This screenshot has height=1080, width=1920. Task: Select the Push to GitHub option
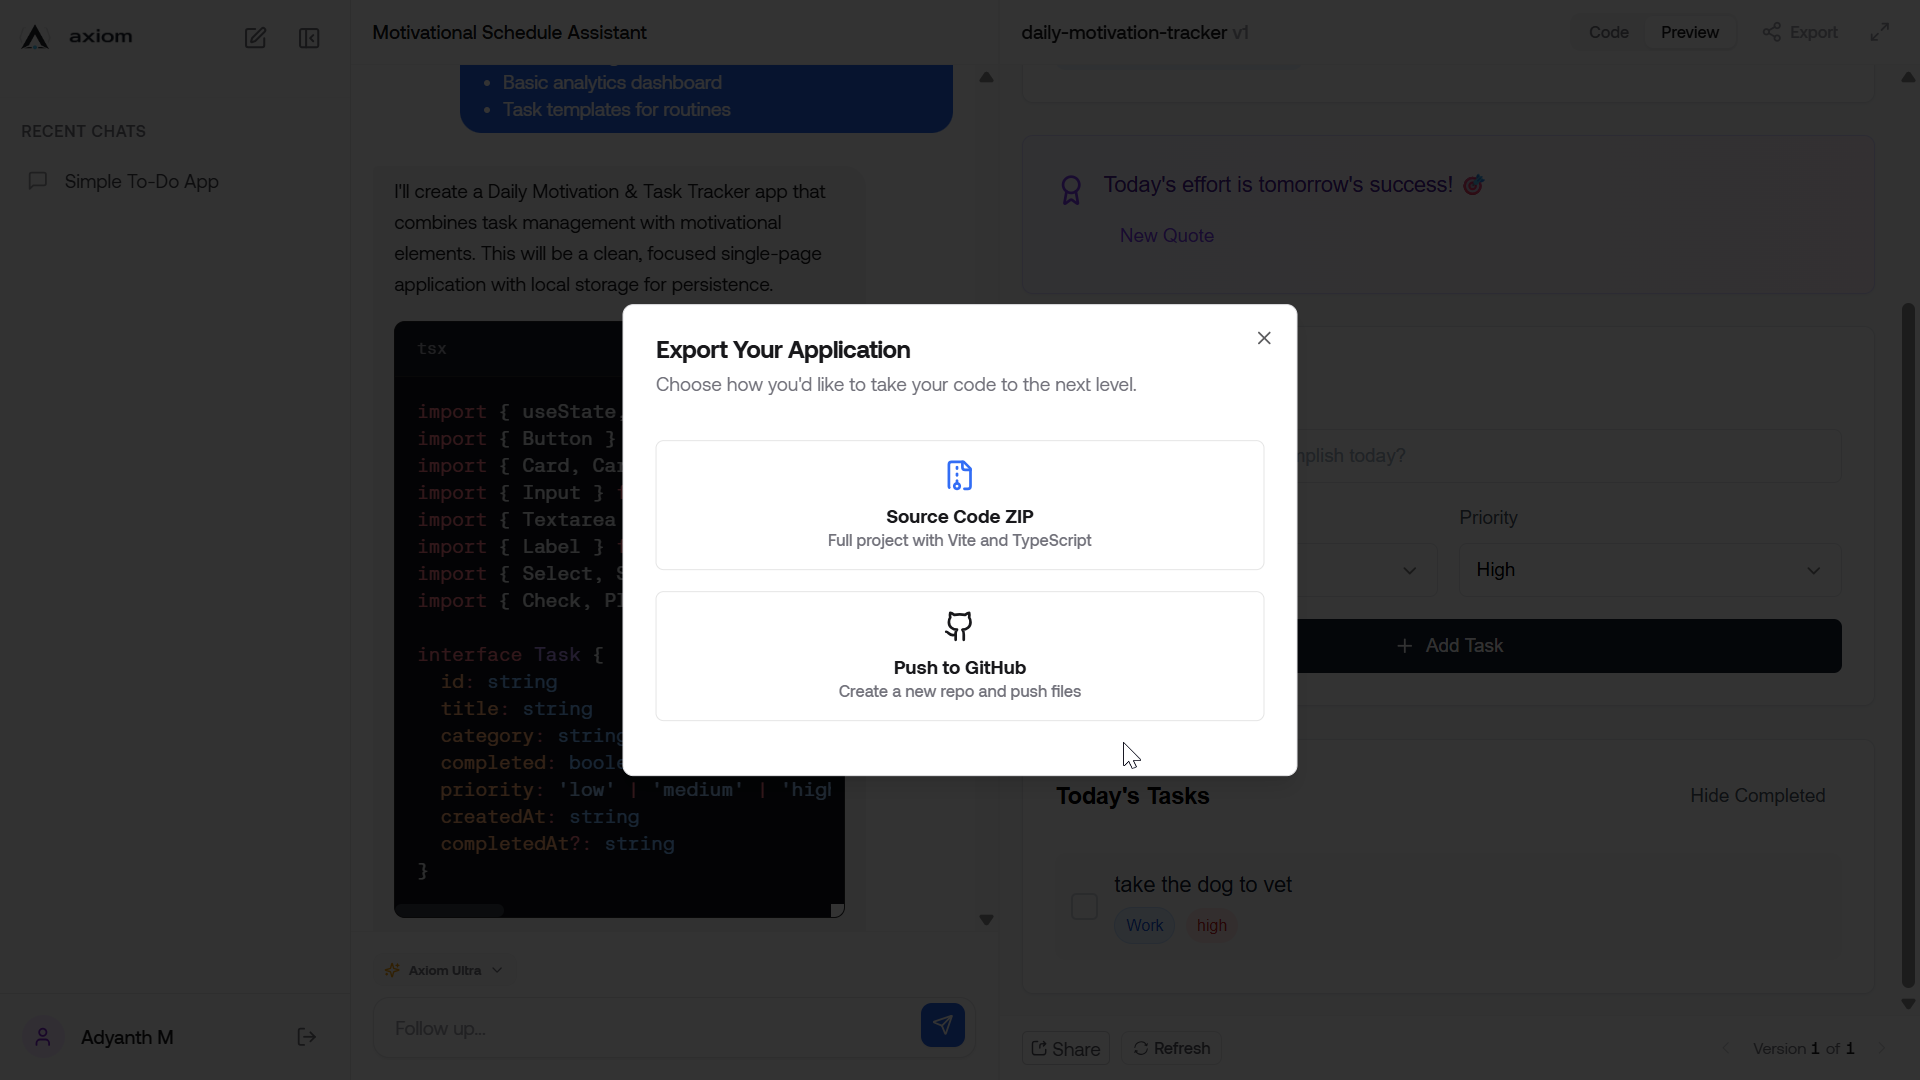(x=959, y=655)
